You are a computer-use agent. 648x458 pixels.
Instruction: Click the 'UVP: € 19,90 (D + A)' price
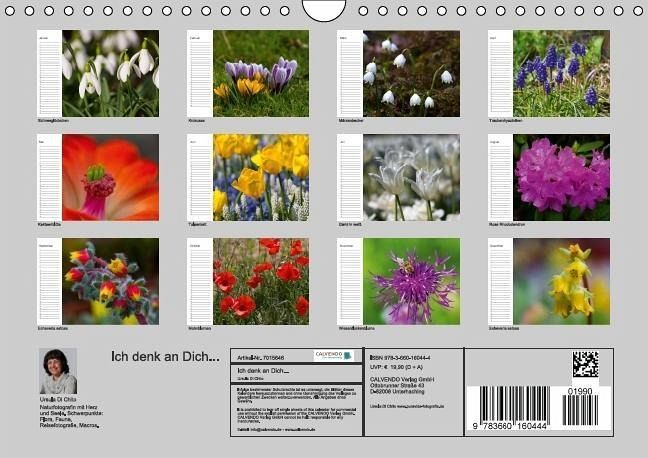(x=396, y=367)
